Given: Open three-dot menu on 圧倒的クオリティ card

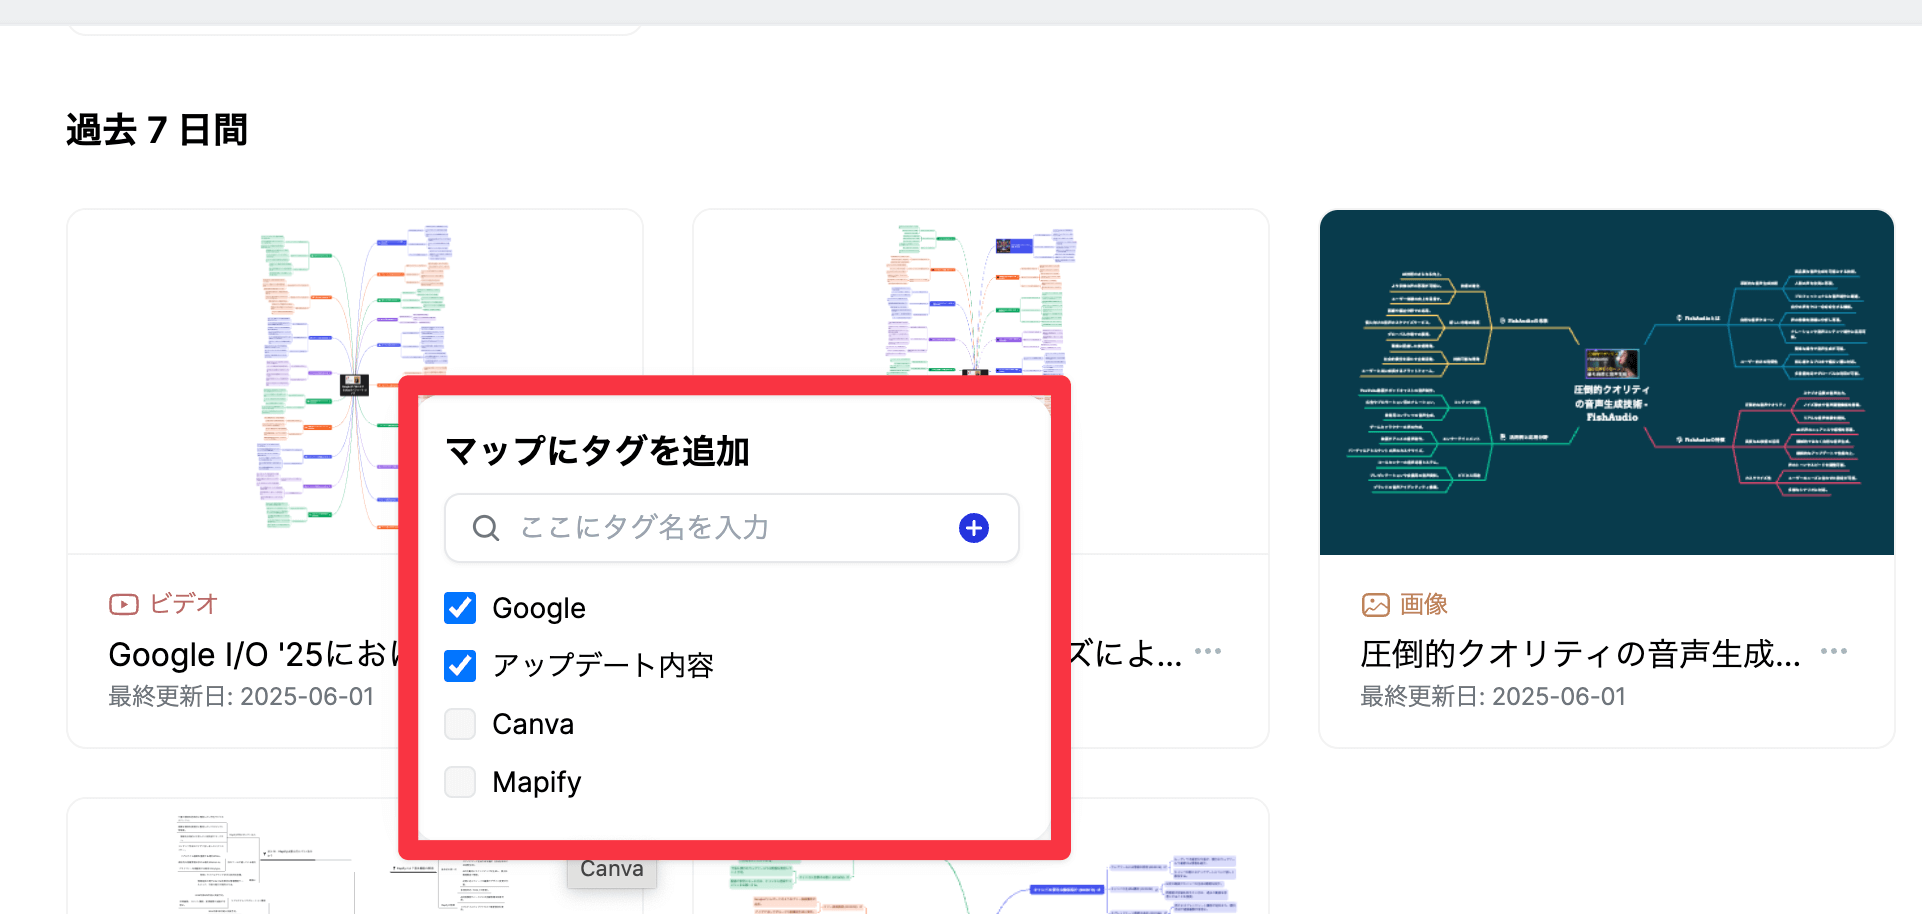Looking at the screenshot, I should [x=1833, y=652].
